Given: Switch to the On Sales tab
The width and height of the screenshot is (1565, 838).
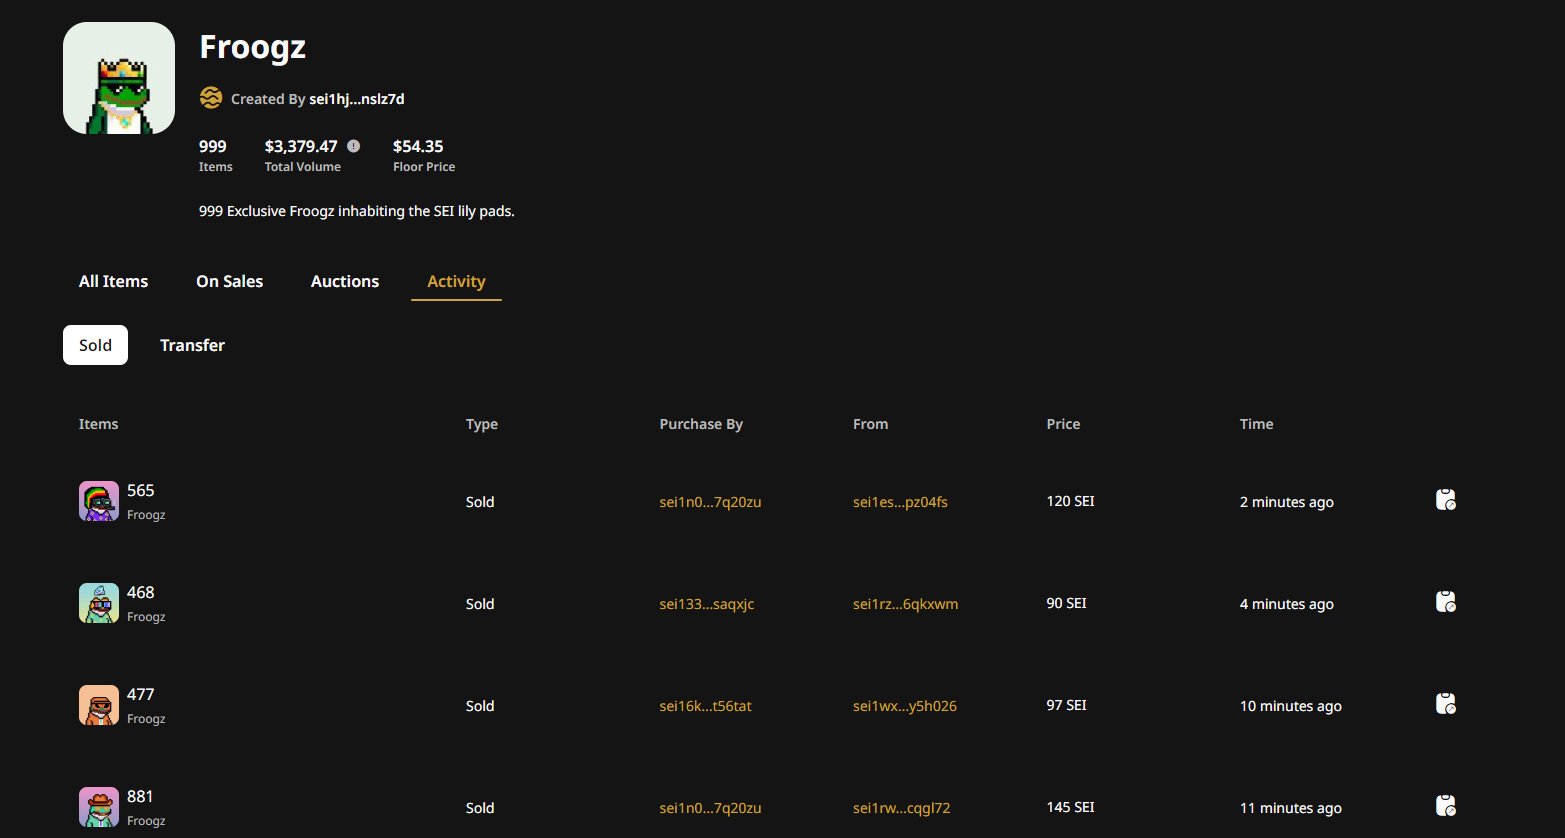Looking at the screenshot, I should (x=229, y=281).
